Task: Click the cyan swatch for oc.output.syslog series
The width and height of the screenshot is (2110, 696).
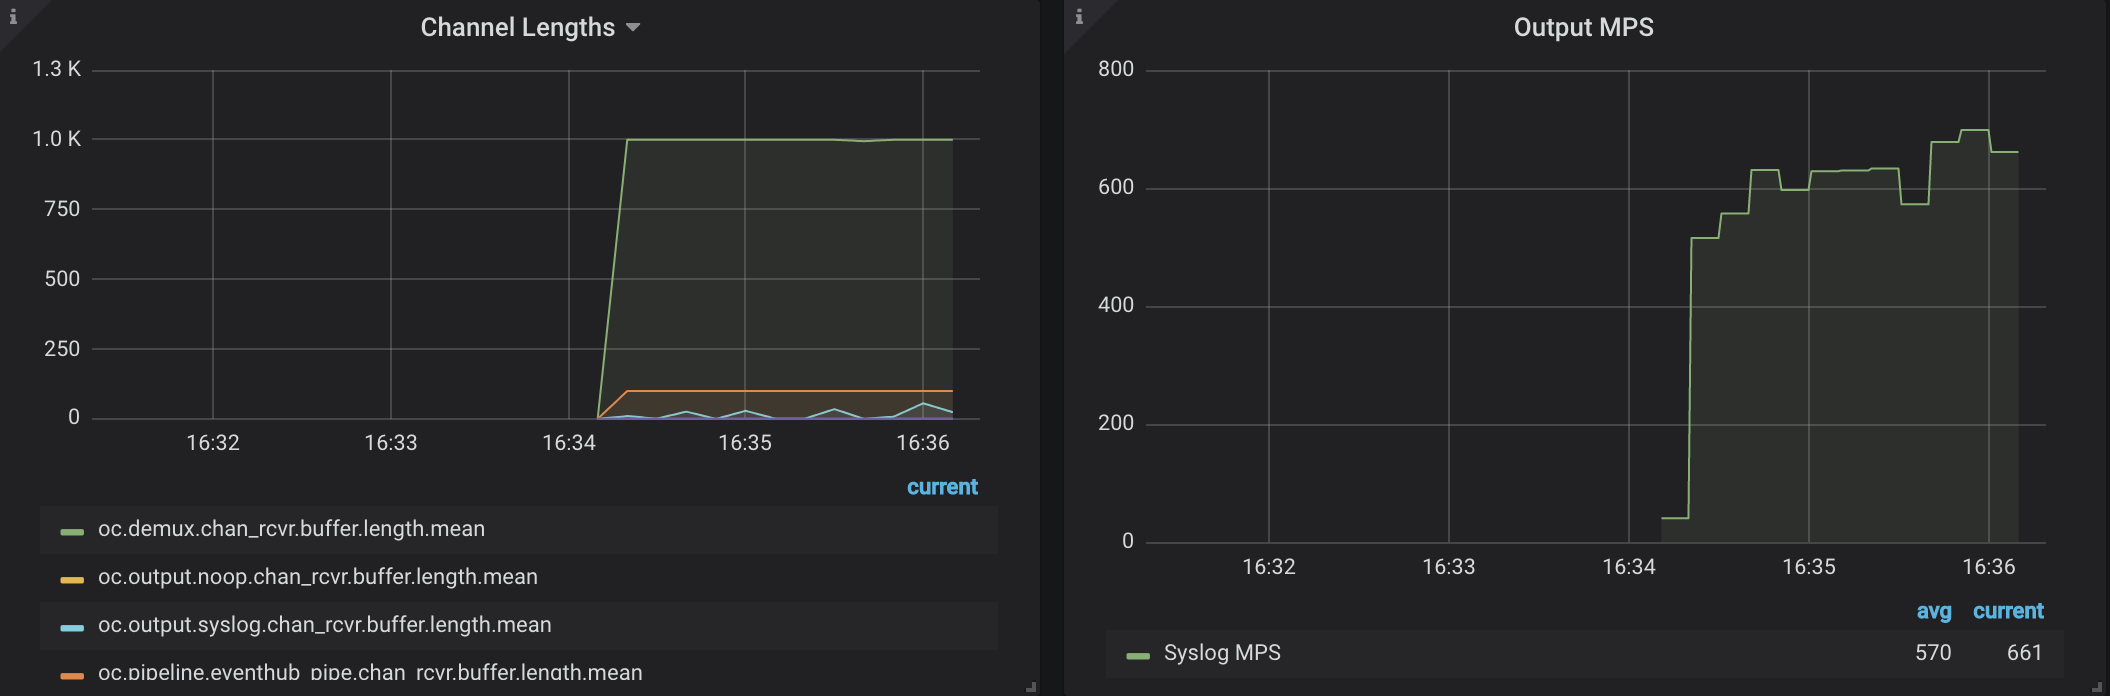Action: point(72,627)
